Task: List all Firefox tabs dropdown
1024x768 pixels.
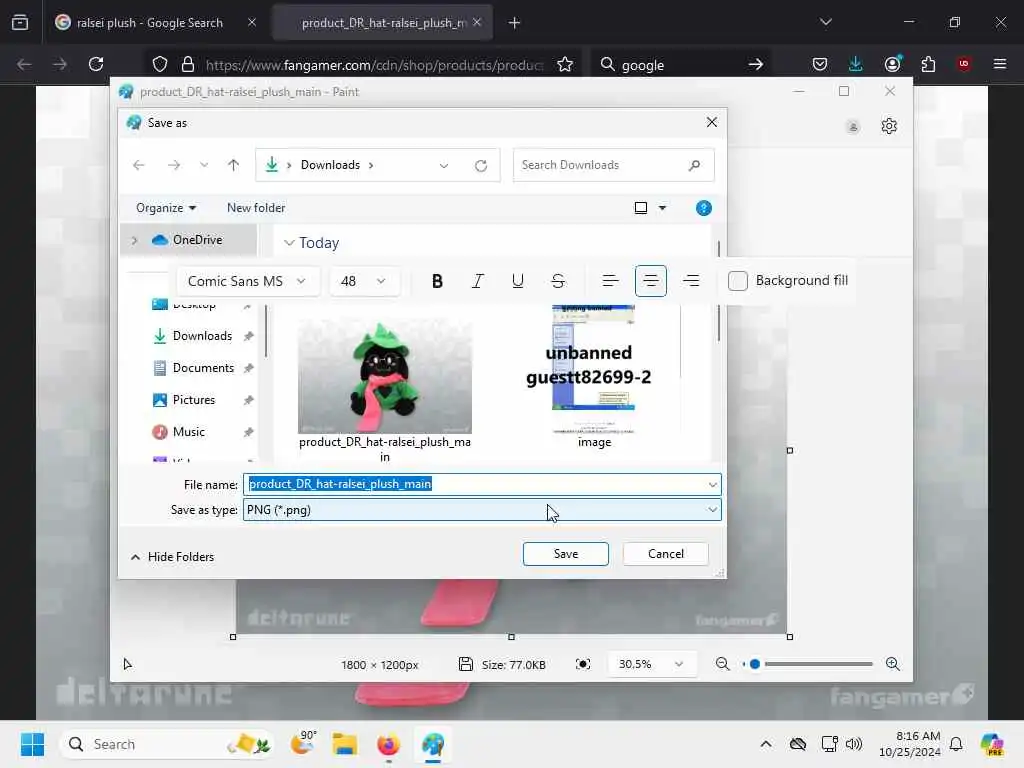Action: tap(825, 22)
